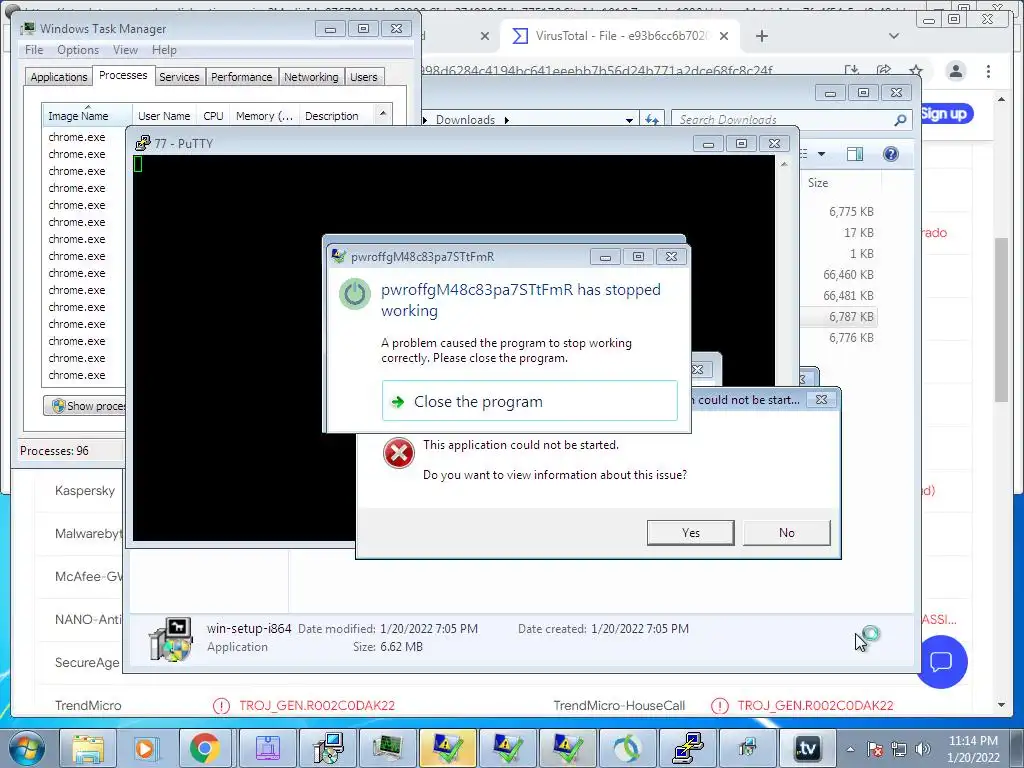Open Explorer help icon

pyautogui.click(x=891, y=154)
